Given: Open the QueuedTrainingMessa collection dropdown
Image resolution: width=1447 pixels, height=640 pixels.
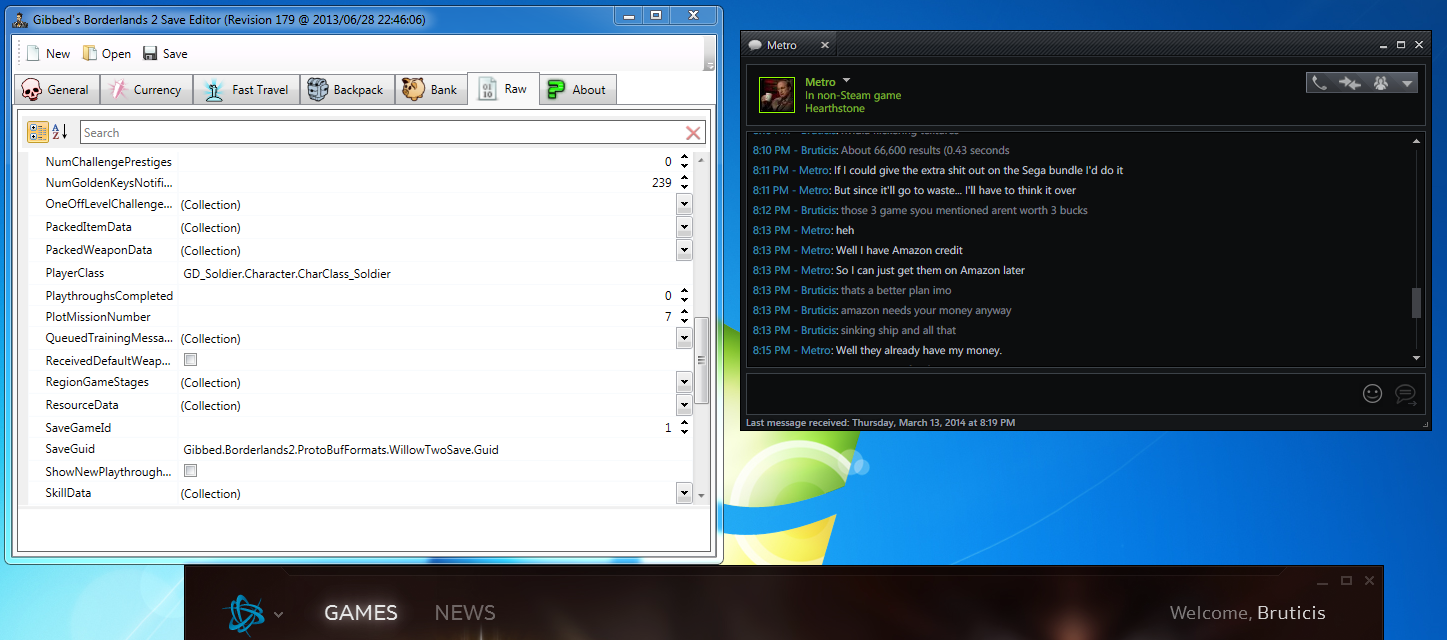Looking at the screenshot, I should pos(684,338).
